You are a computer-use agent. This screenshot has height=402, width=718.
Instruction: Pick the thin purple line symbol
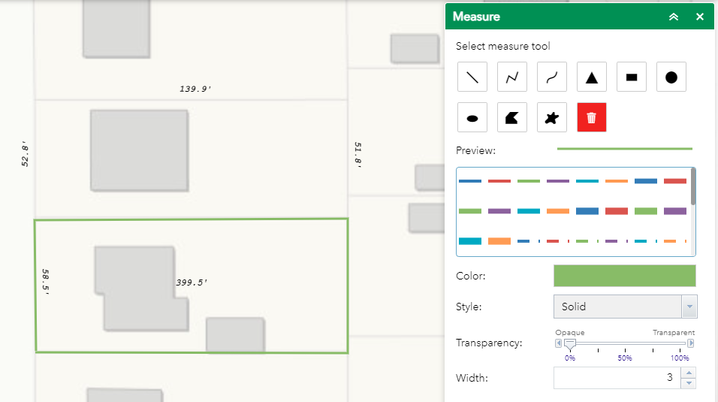coord(558,181)
